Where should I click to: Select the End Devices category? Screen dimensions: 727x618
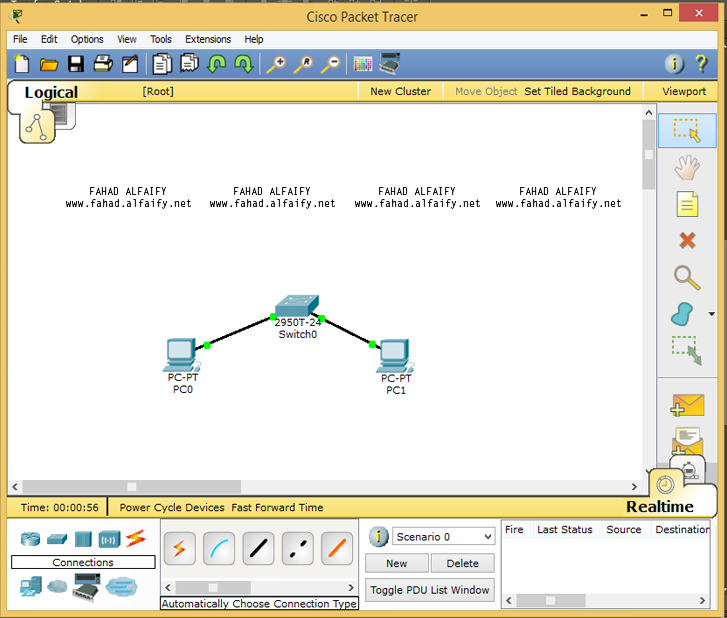coord(31,587)
